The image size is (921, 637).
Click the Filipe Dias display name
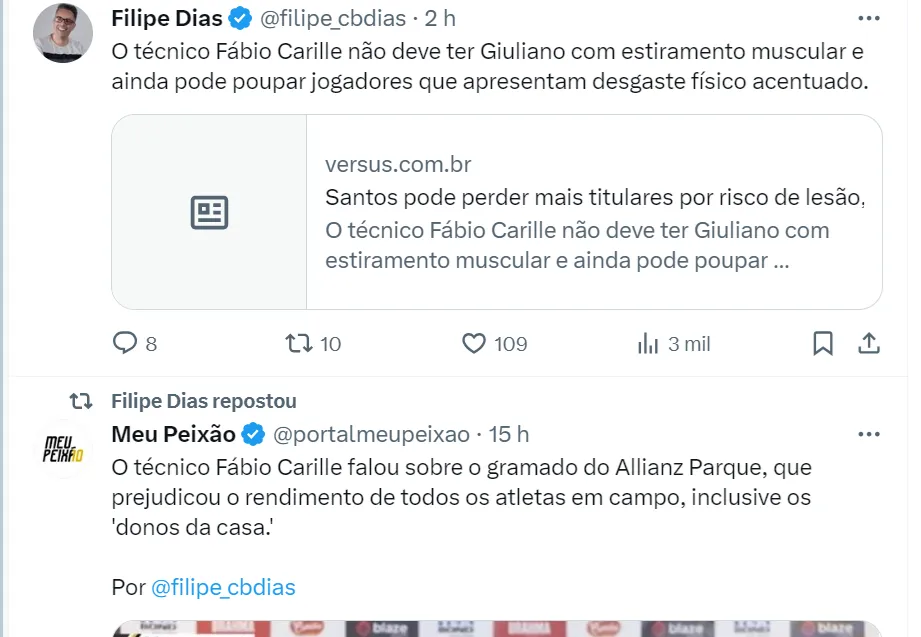click(167, 18)
